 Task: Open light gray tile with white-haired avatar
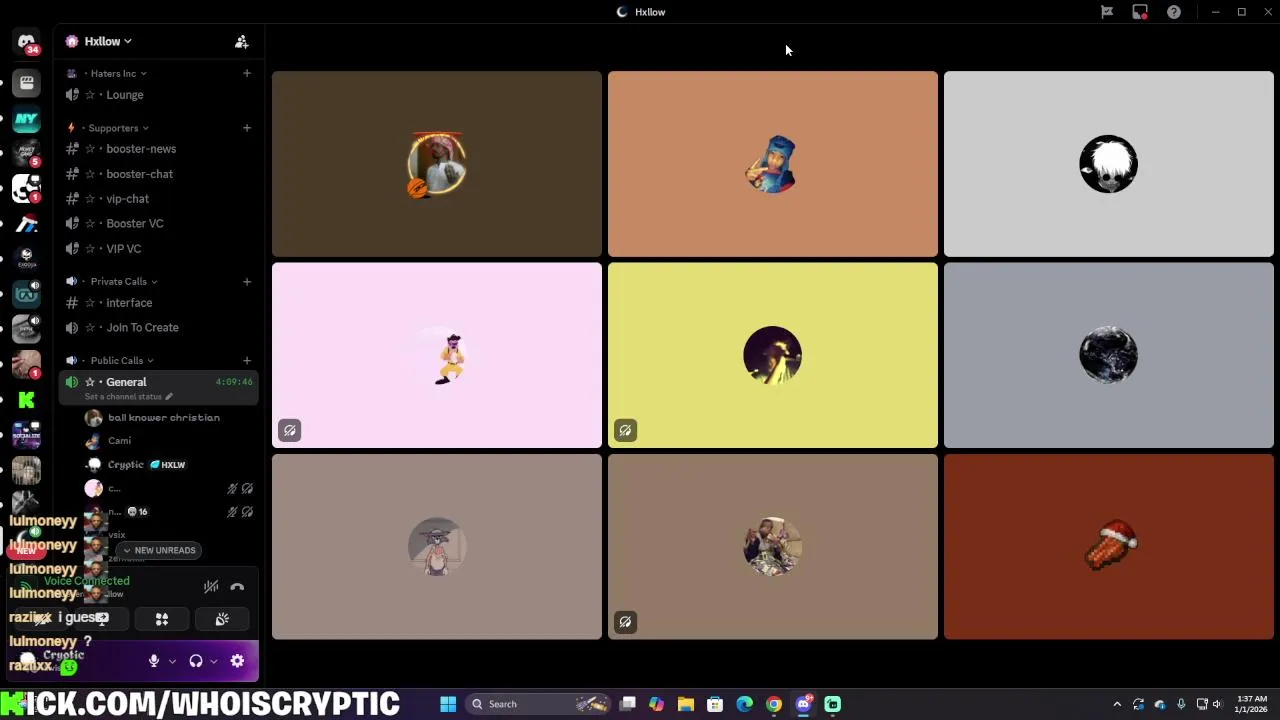pyautogui.click(x=1109, y=164)
